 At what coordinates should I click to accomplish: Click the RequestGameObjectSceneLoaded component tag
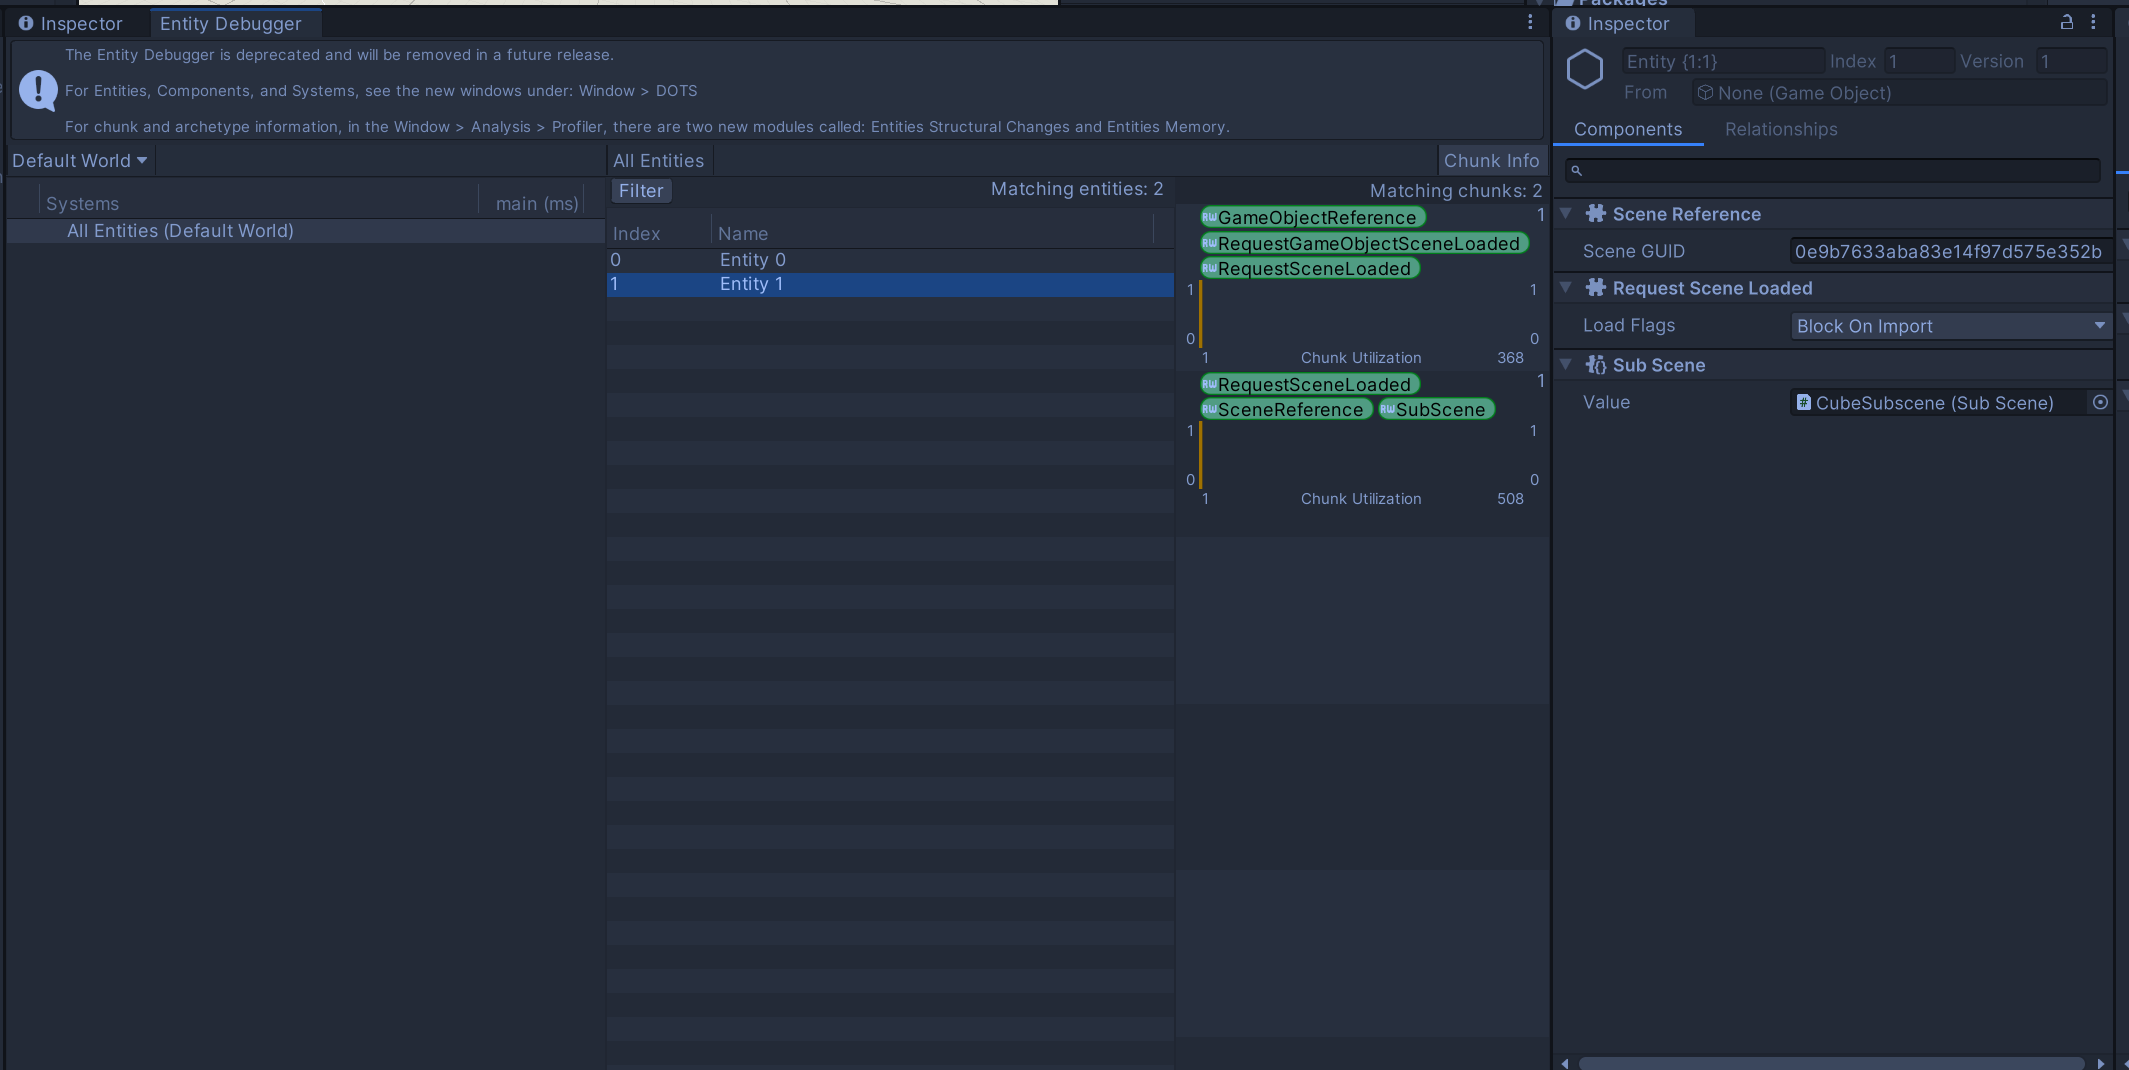1364,243
